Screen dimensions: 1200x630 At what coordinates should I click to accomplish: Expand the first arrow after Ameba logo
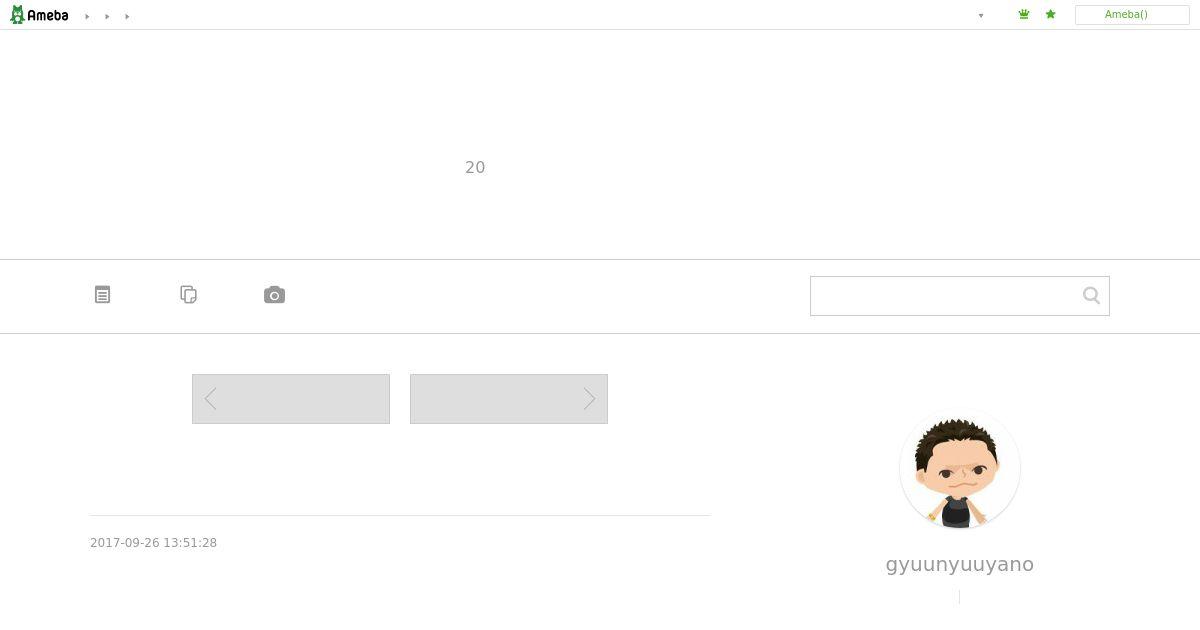[x=87, y=16]
